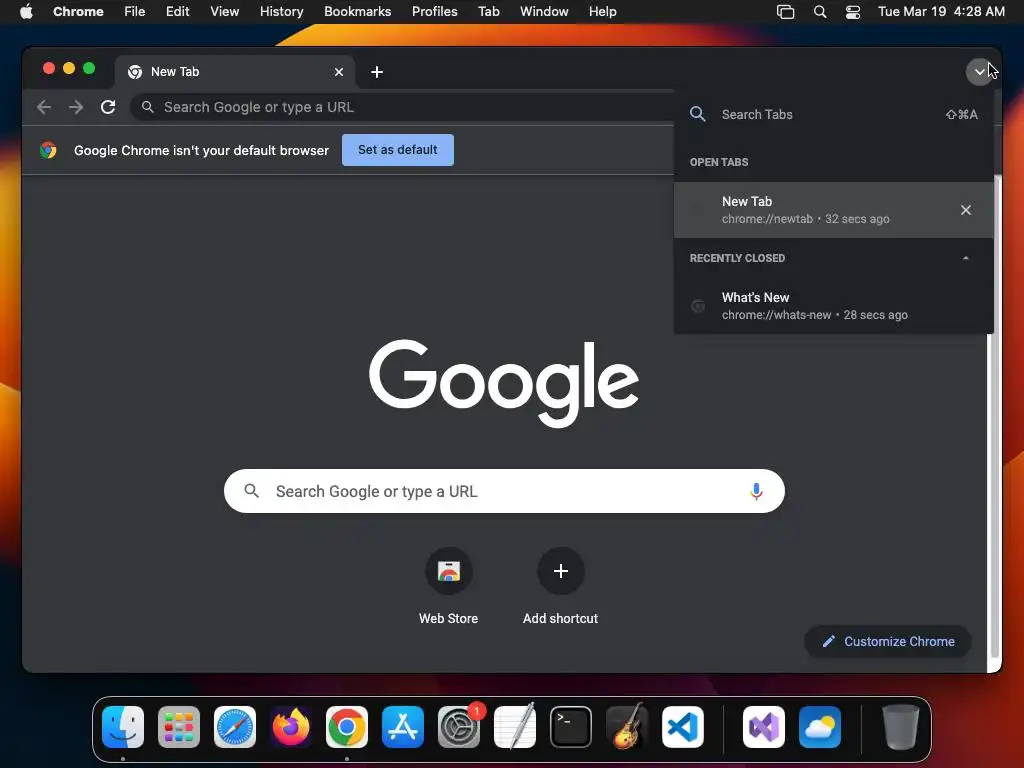The width and height of the screenshot is (1024, 768).
Task: Reload the page with the refresh icon
Action: [108, 107]
